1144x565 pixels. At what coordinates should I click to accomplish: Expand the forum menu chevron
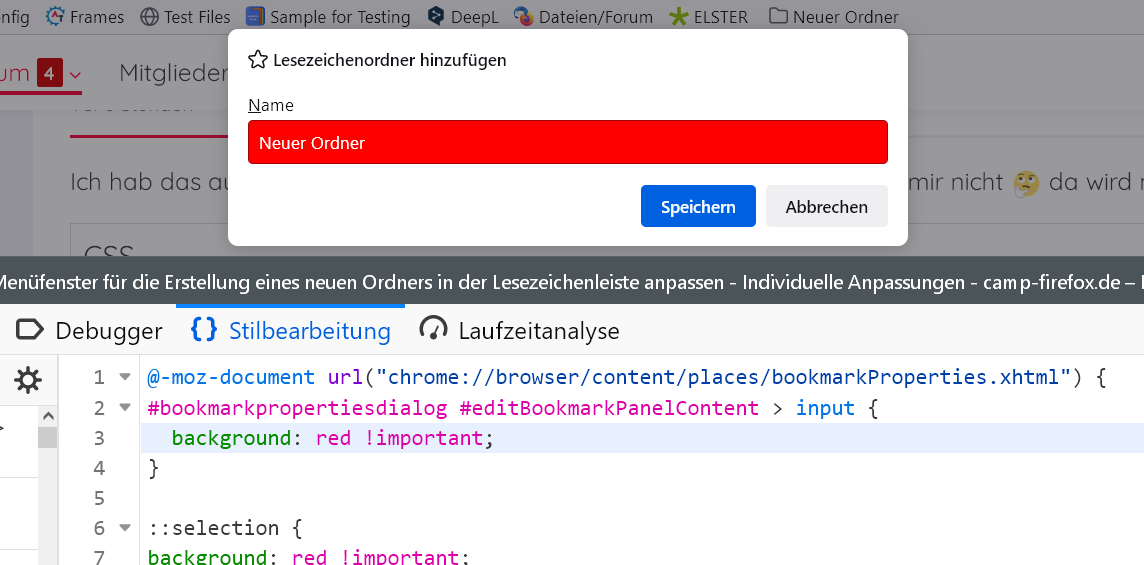click(x=75, y=74)
